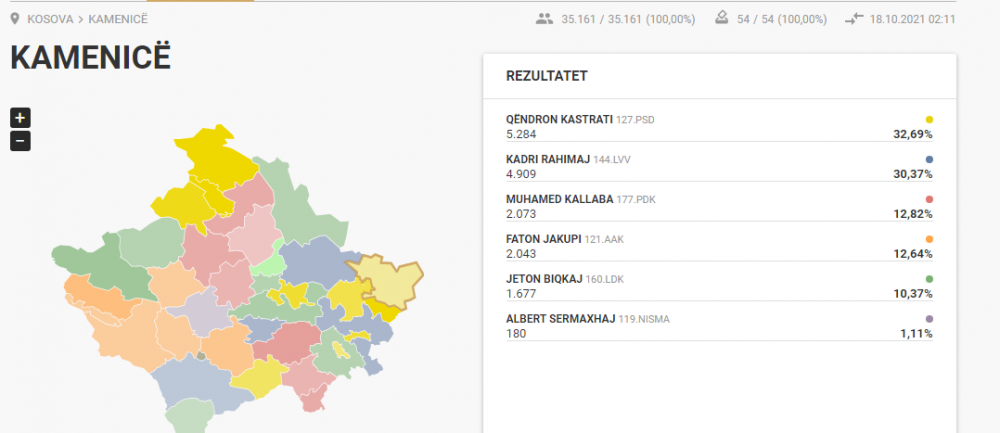Select Kadri Rahimaj result row

click(719, 167)
